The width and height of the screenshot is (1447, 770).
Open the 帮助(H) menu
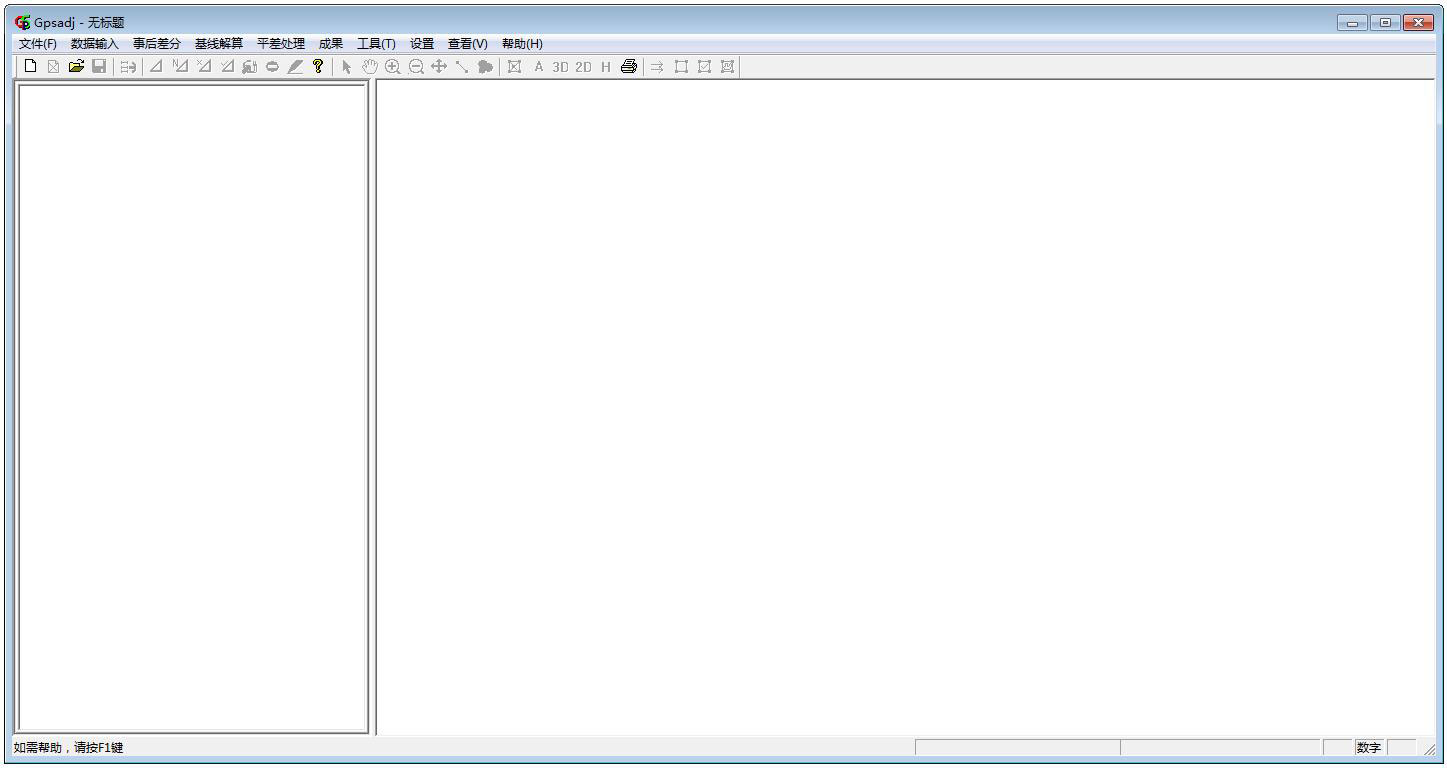click(x=522, y=44)
